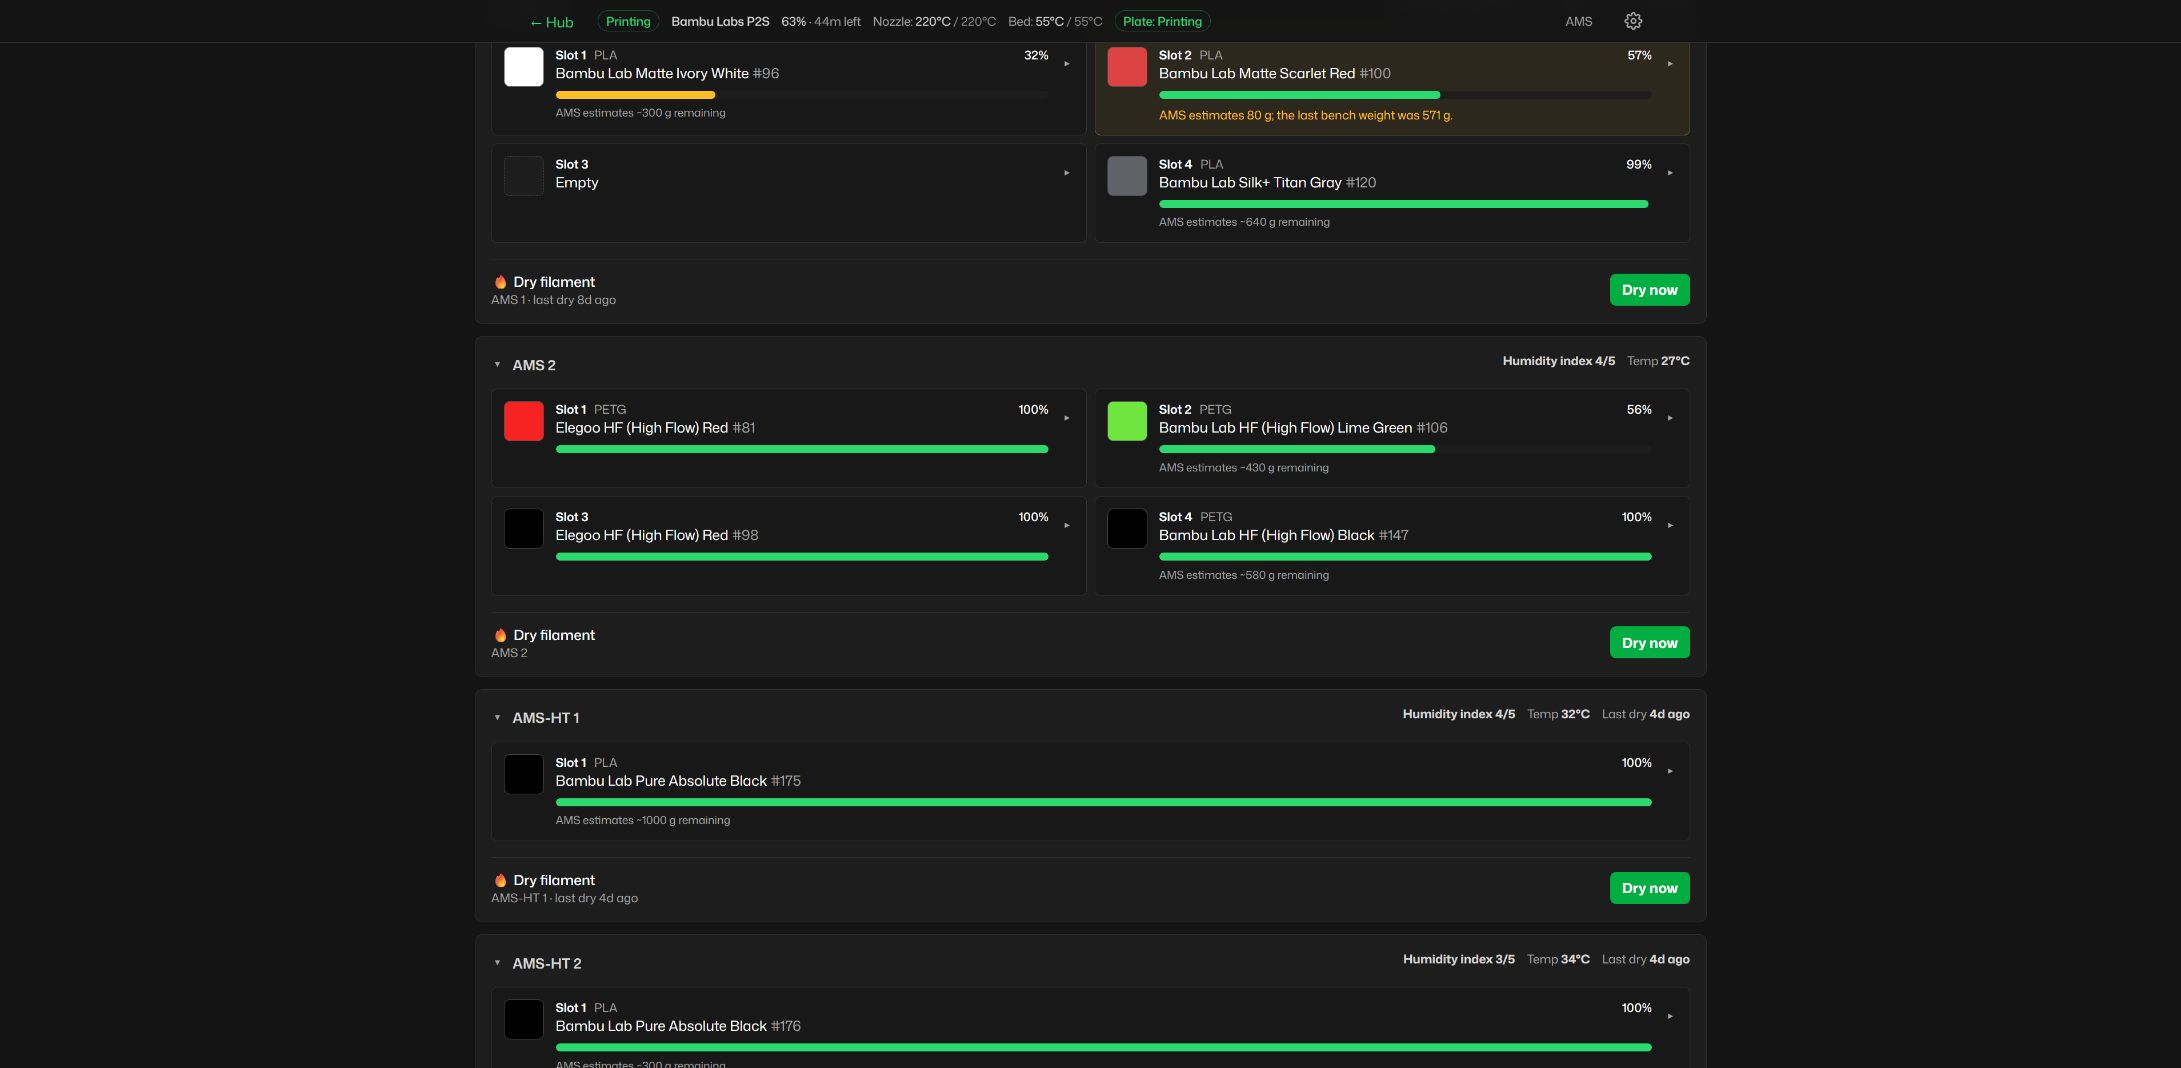2181x1068 pixels.
Task: Select Bambu Lab HF Black #147
Action: (1283, 535)
